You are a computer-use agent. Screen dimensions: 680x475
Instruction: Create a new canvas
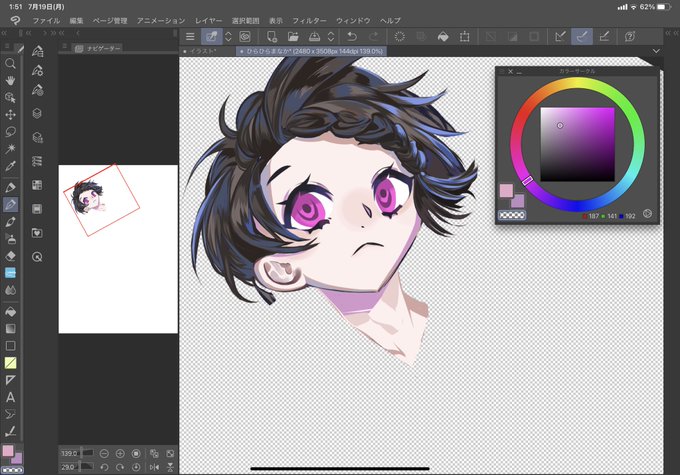(x=272, y=37)
